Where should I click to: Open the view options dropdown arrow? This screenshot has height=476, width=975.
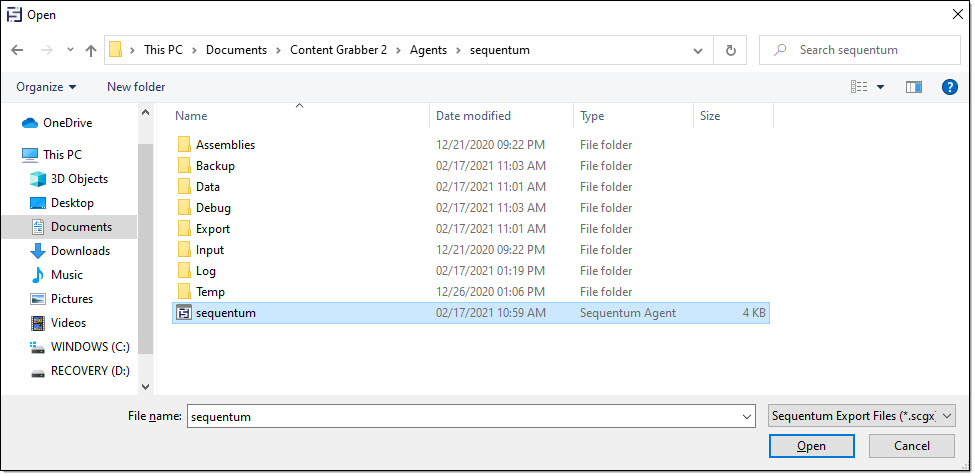(881, 87)
